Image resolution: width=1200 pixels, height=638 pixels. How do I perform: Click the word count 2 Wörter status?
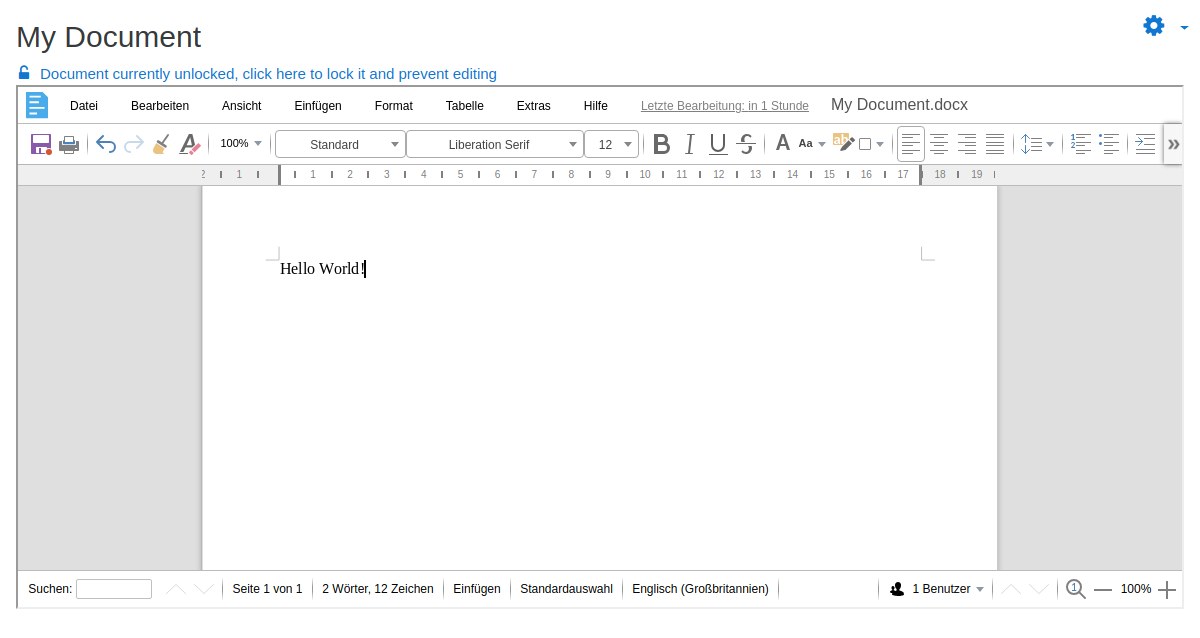(378, 589)
